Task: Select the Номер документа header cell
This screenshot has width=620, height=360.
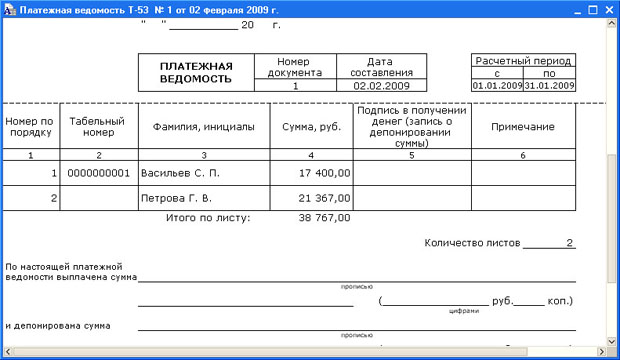Action: [295, 66]
